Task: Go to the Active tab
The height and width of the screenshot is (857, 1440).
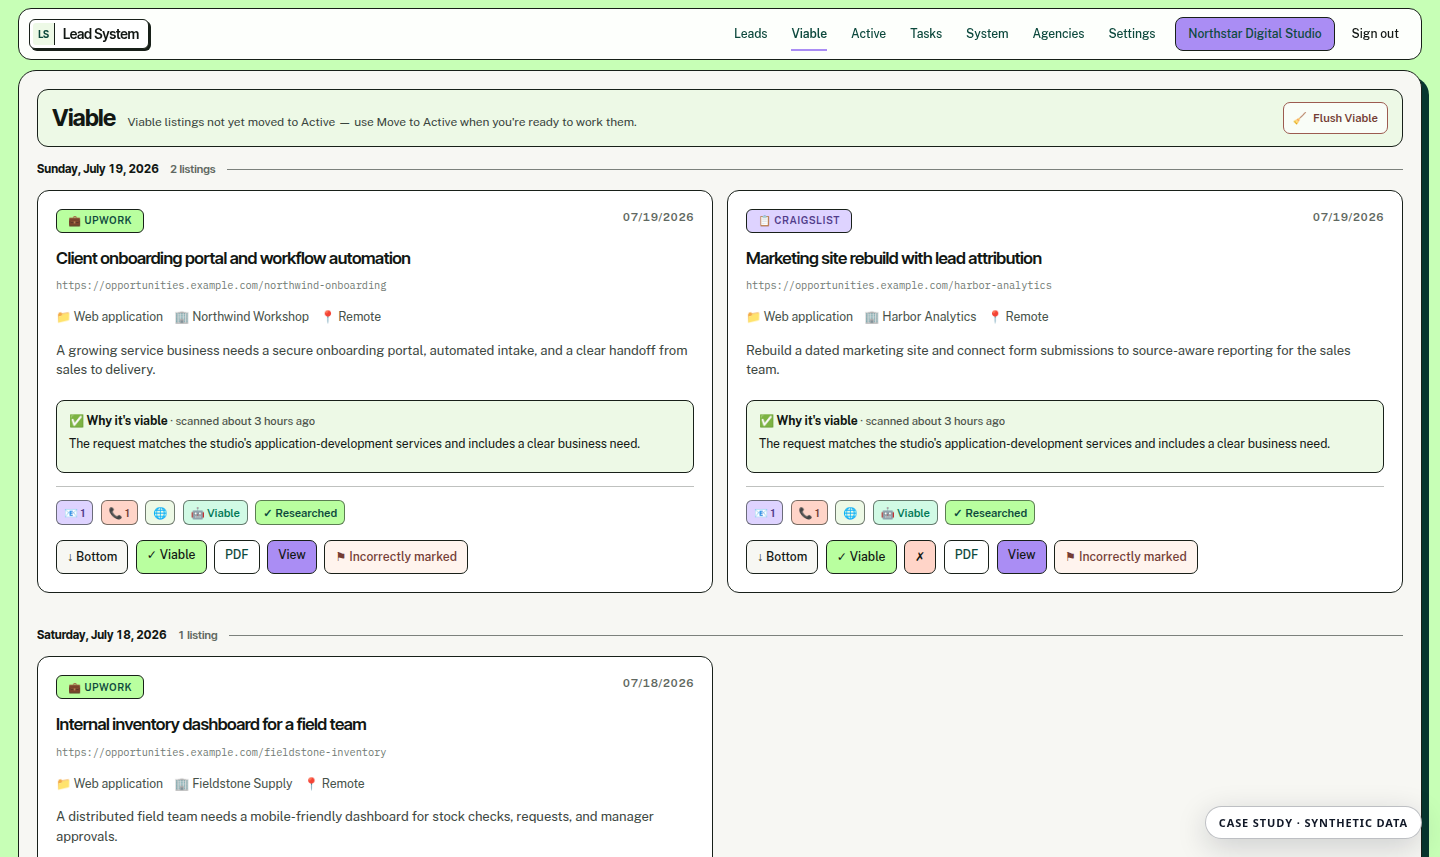Action: click(868, 33)
